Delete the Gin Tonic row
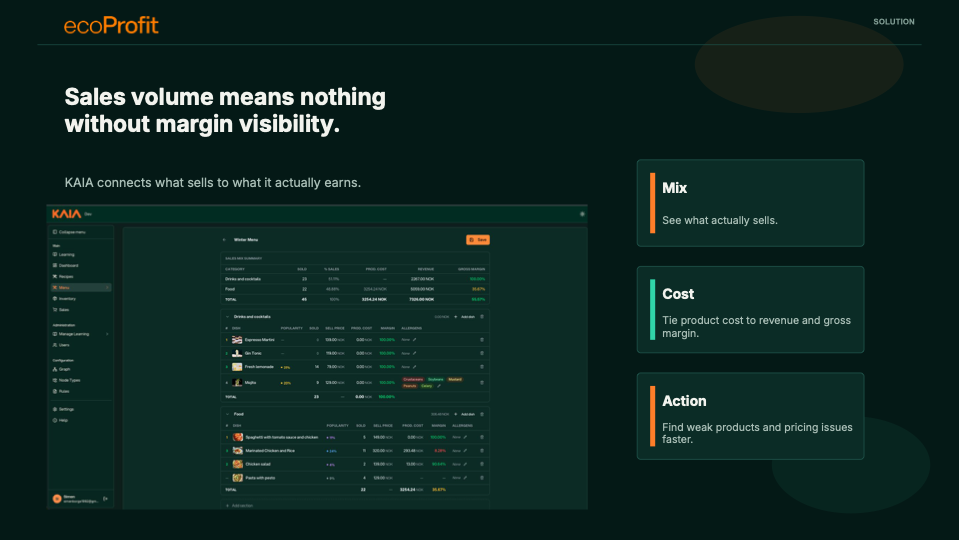The width and height of the screenshot is (959, 540). point(482,353)
